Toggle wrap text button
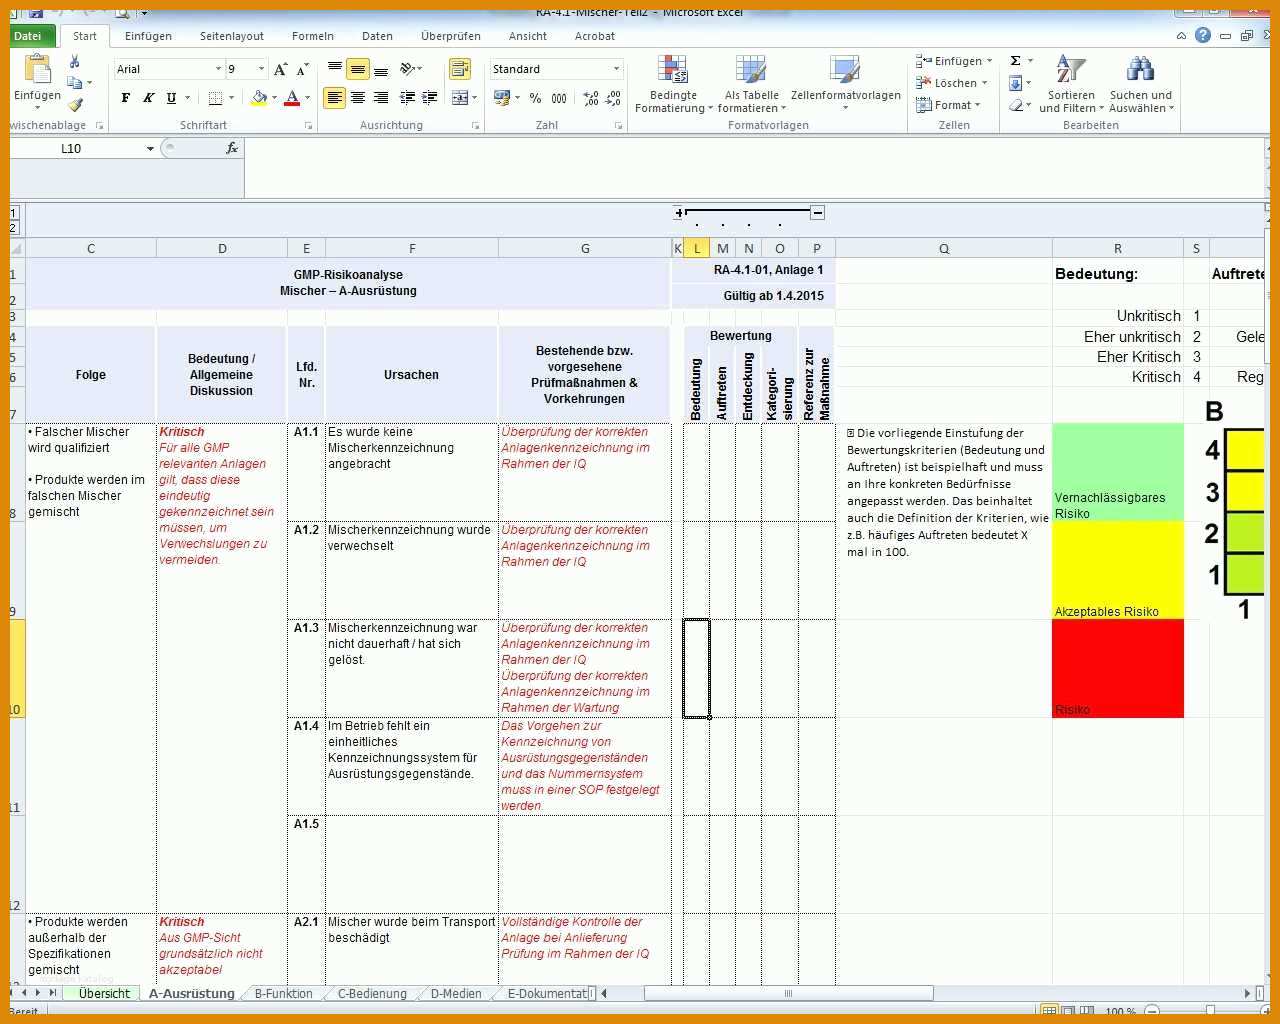This screenshot has height=1024, width=1280. (460, 69)
